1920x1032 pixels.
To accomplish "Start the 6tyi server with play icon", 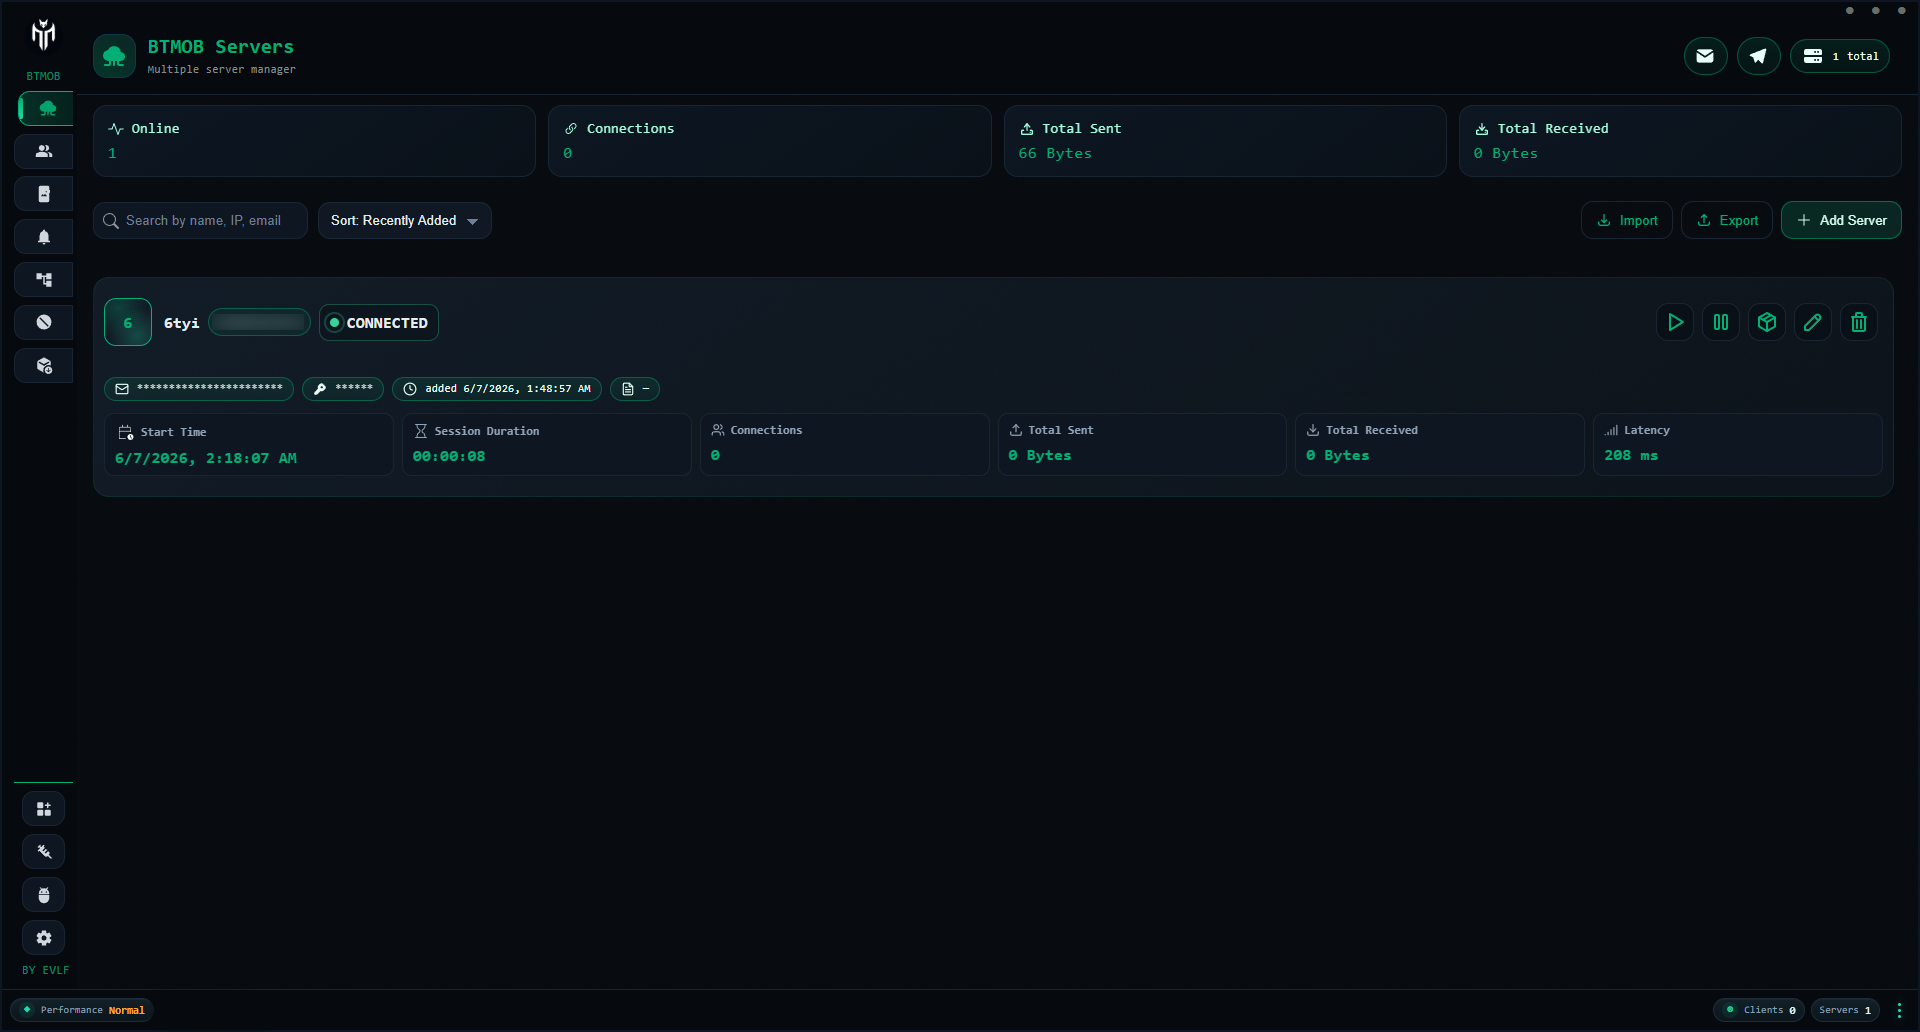I will (x=1675, y=322).
